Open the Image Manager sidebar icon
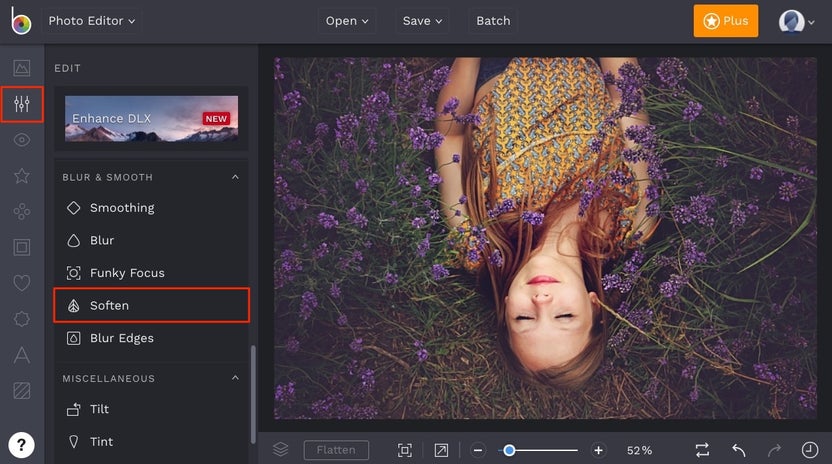Viewport: 832px width, 464px height. (21, 69)
